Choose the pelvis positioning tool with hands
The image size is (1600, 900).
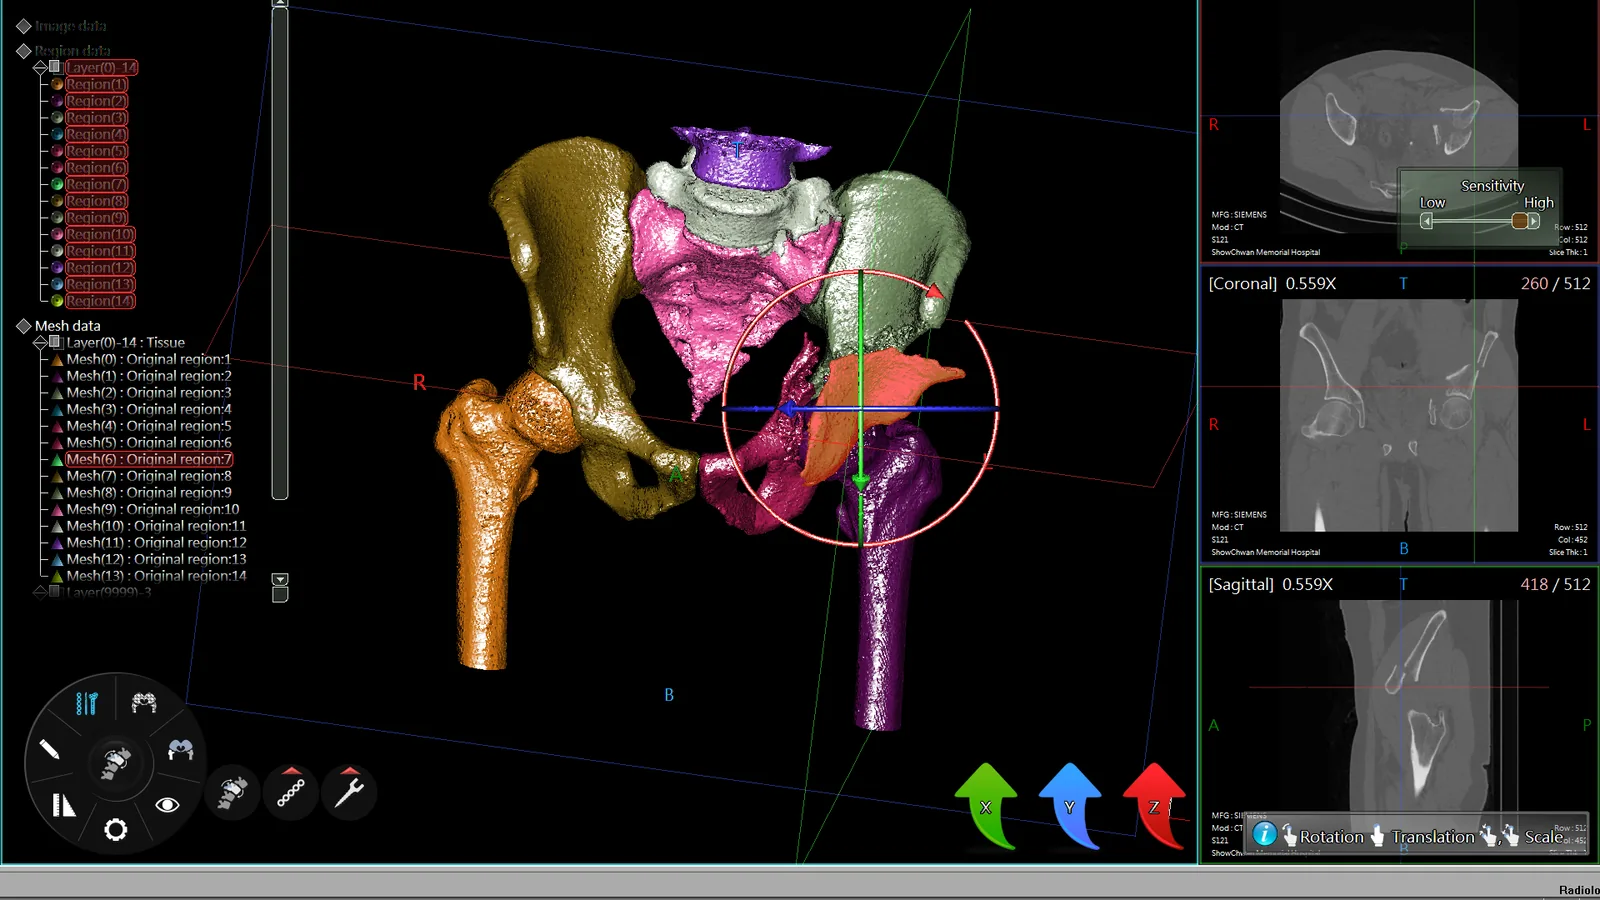coord(181,749)
